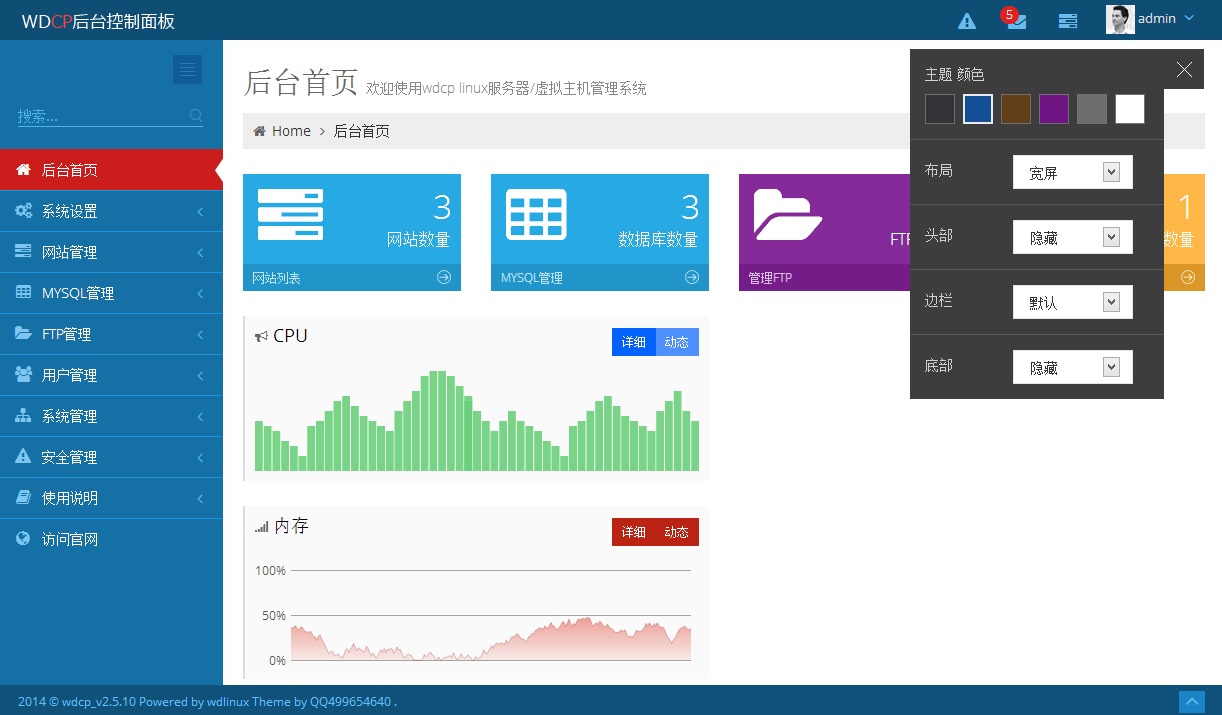Choose the dark charcoal theme color
Image resolution: width=1222 pixels, height=715 pixels.
click(x=940, y=109)
